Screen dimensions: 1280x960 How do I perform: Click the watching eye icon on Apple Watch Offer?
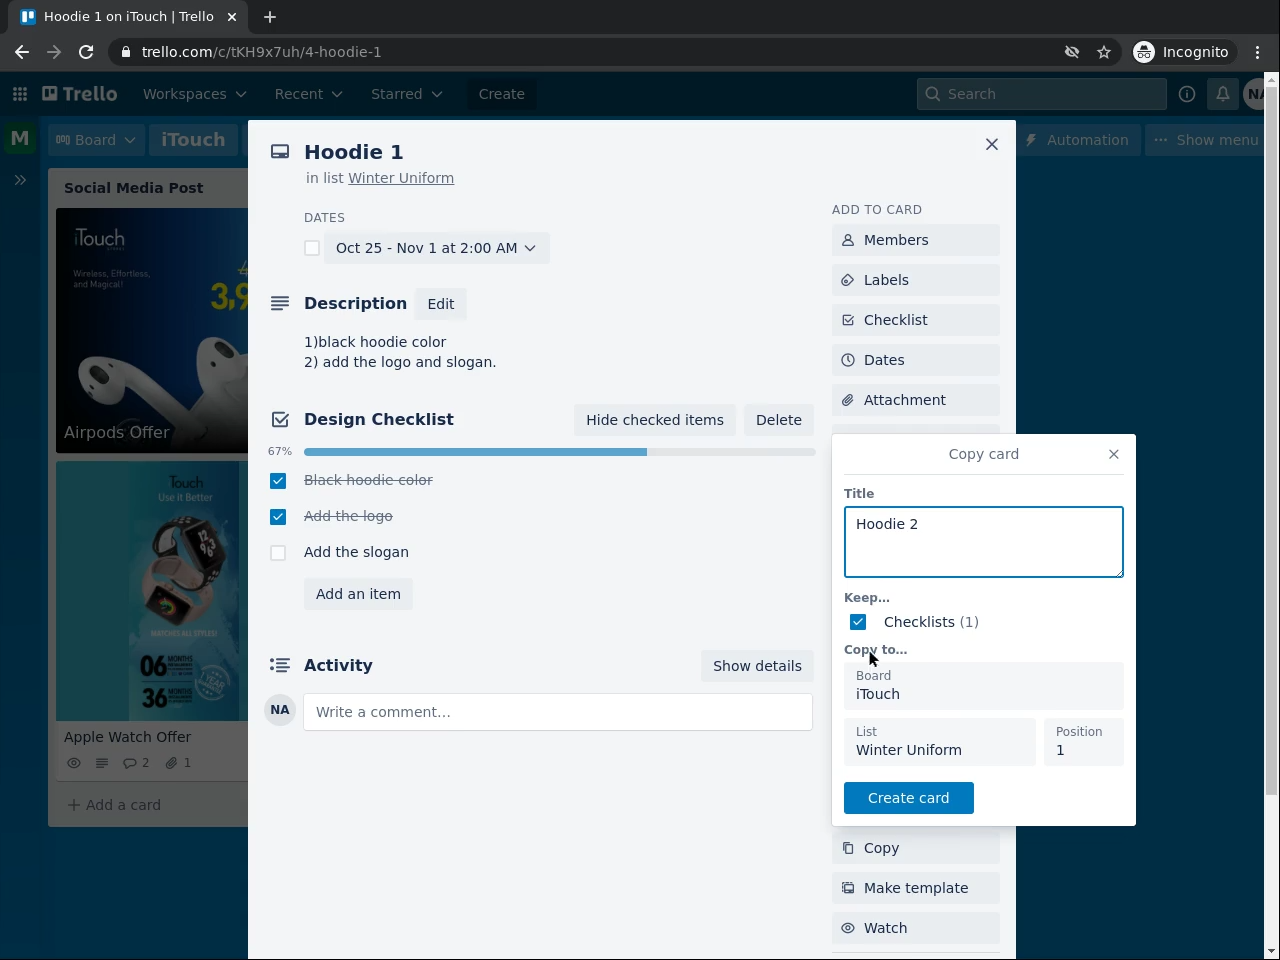click(74, 763)
